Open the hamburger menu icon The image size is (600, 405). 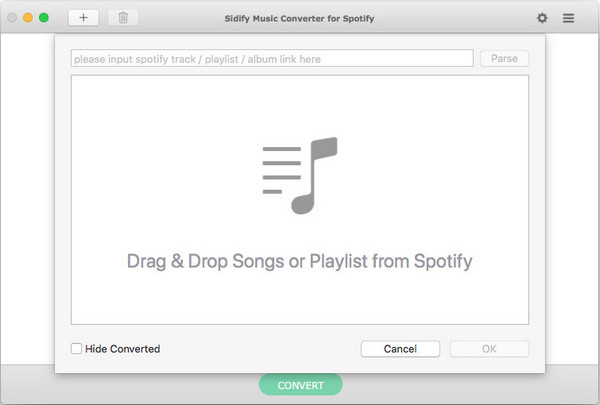568,18
